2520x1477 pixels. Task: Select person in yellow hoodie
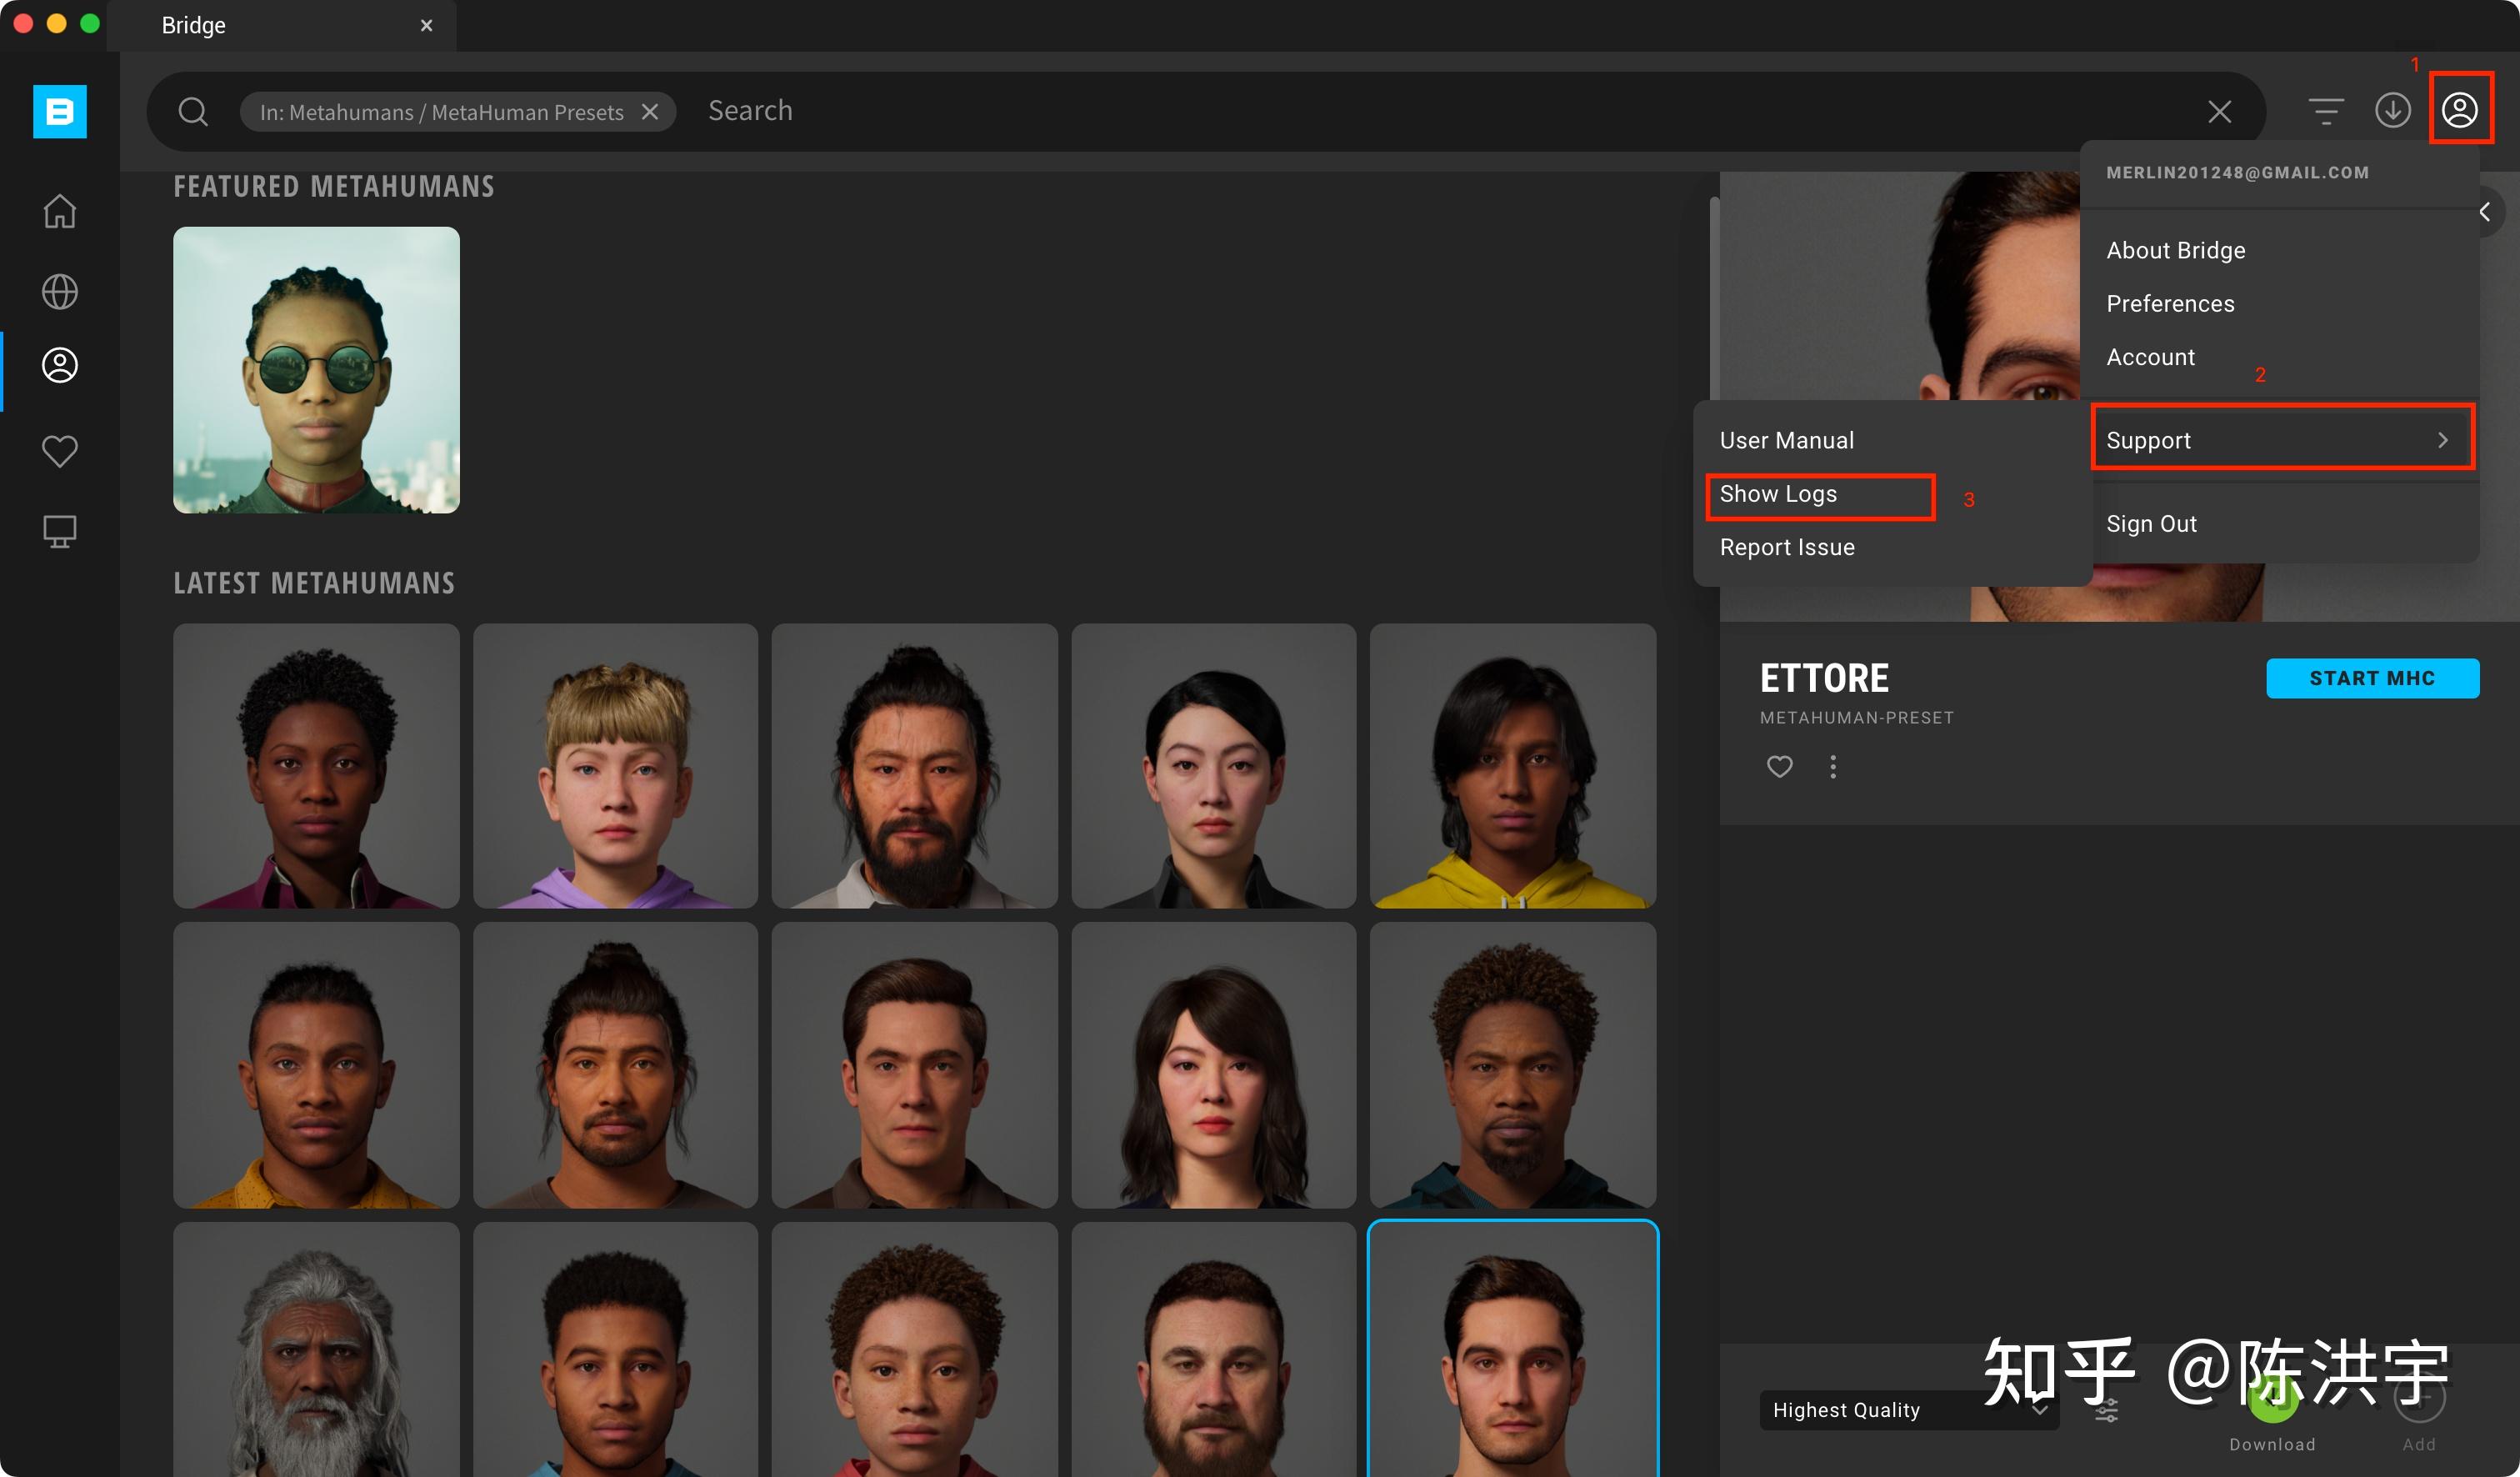(x=1512, y=766)
